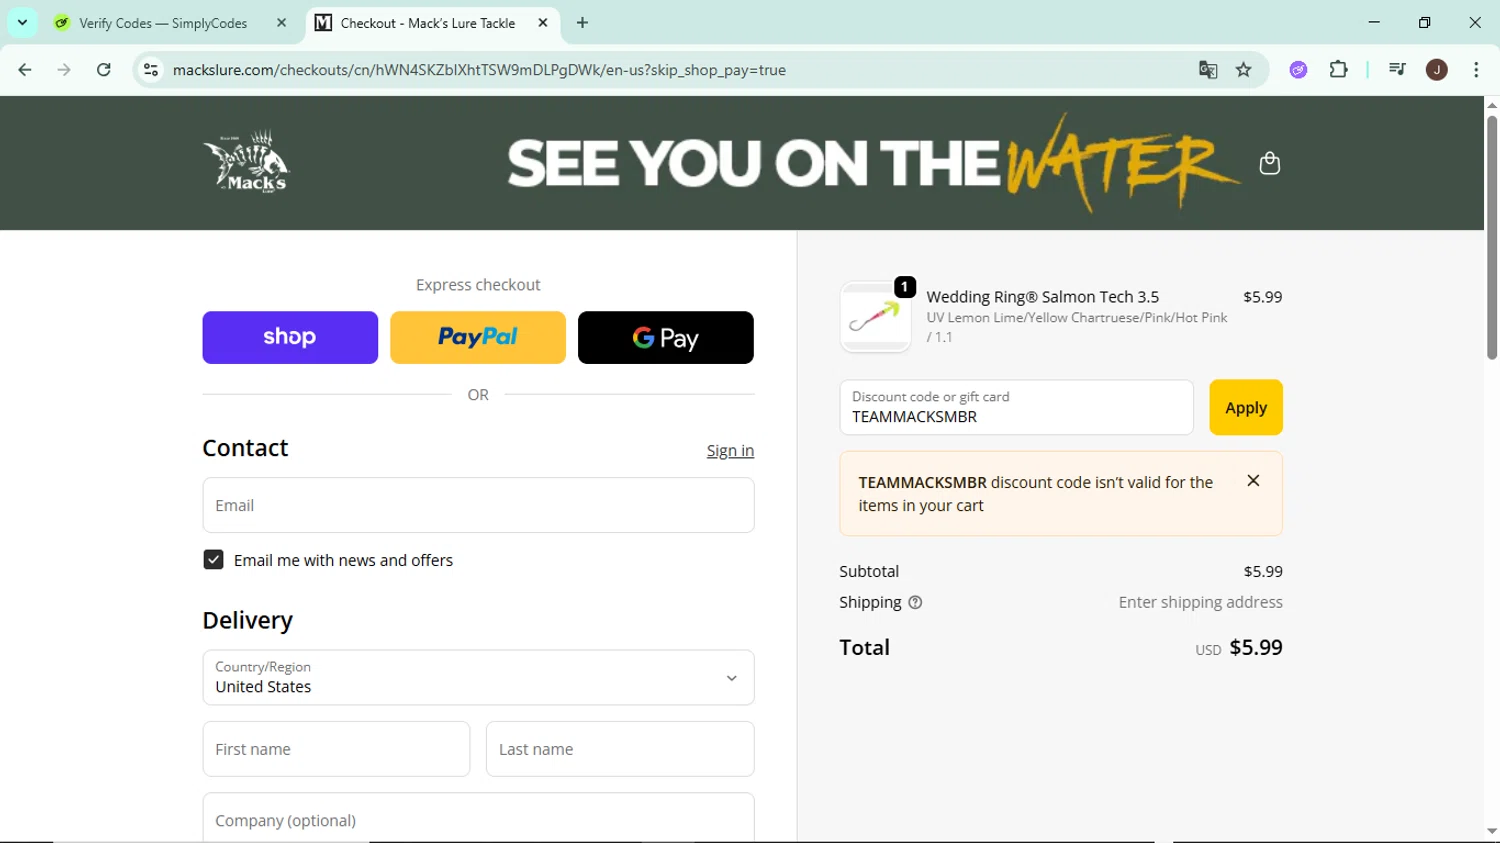Image resolution: width=1500 pixels, height=843 pixels.
Task: Open the tab search dropdown arrow
Action: pos(22,22)
